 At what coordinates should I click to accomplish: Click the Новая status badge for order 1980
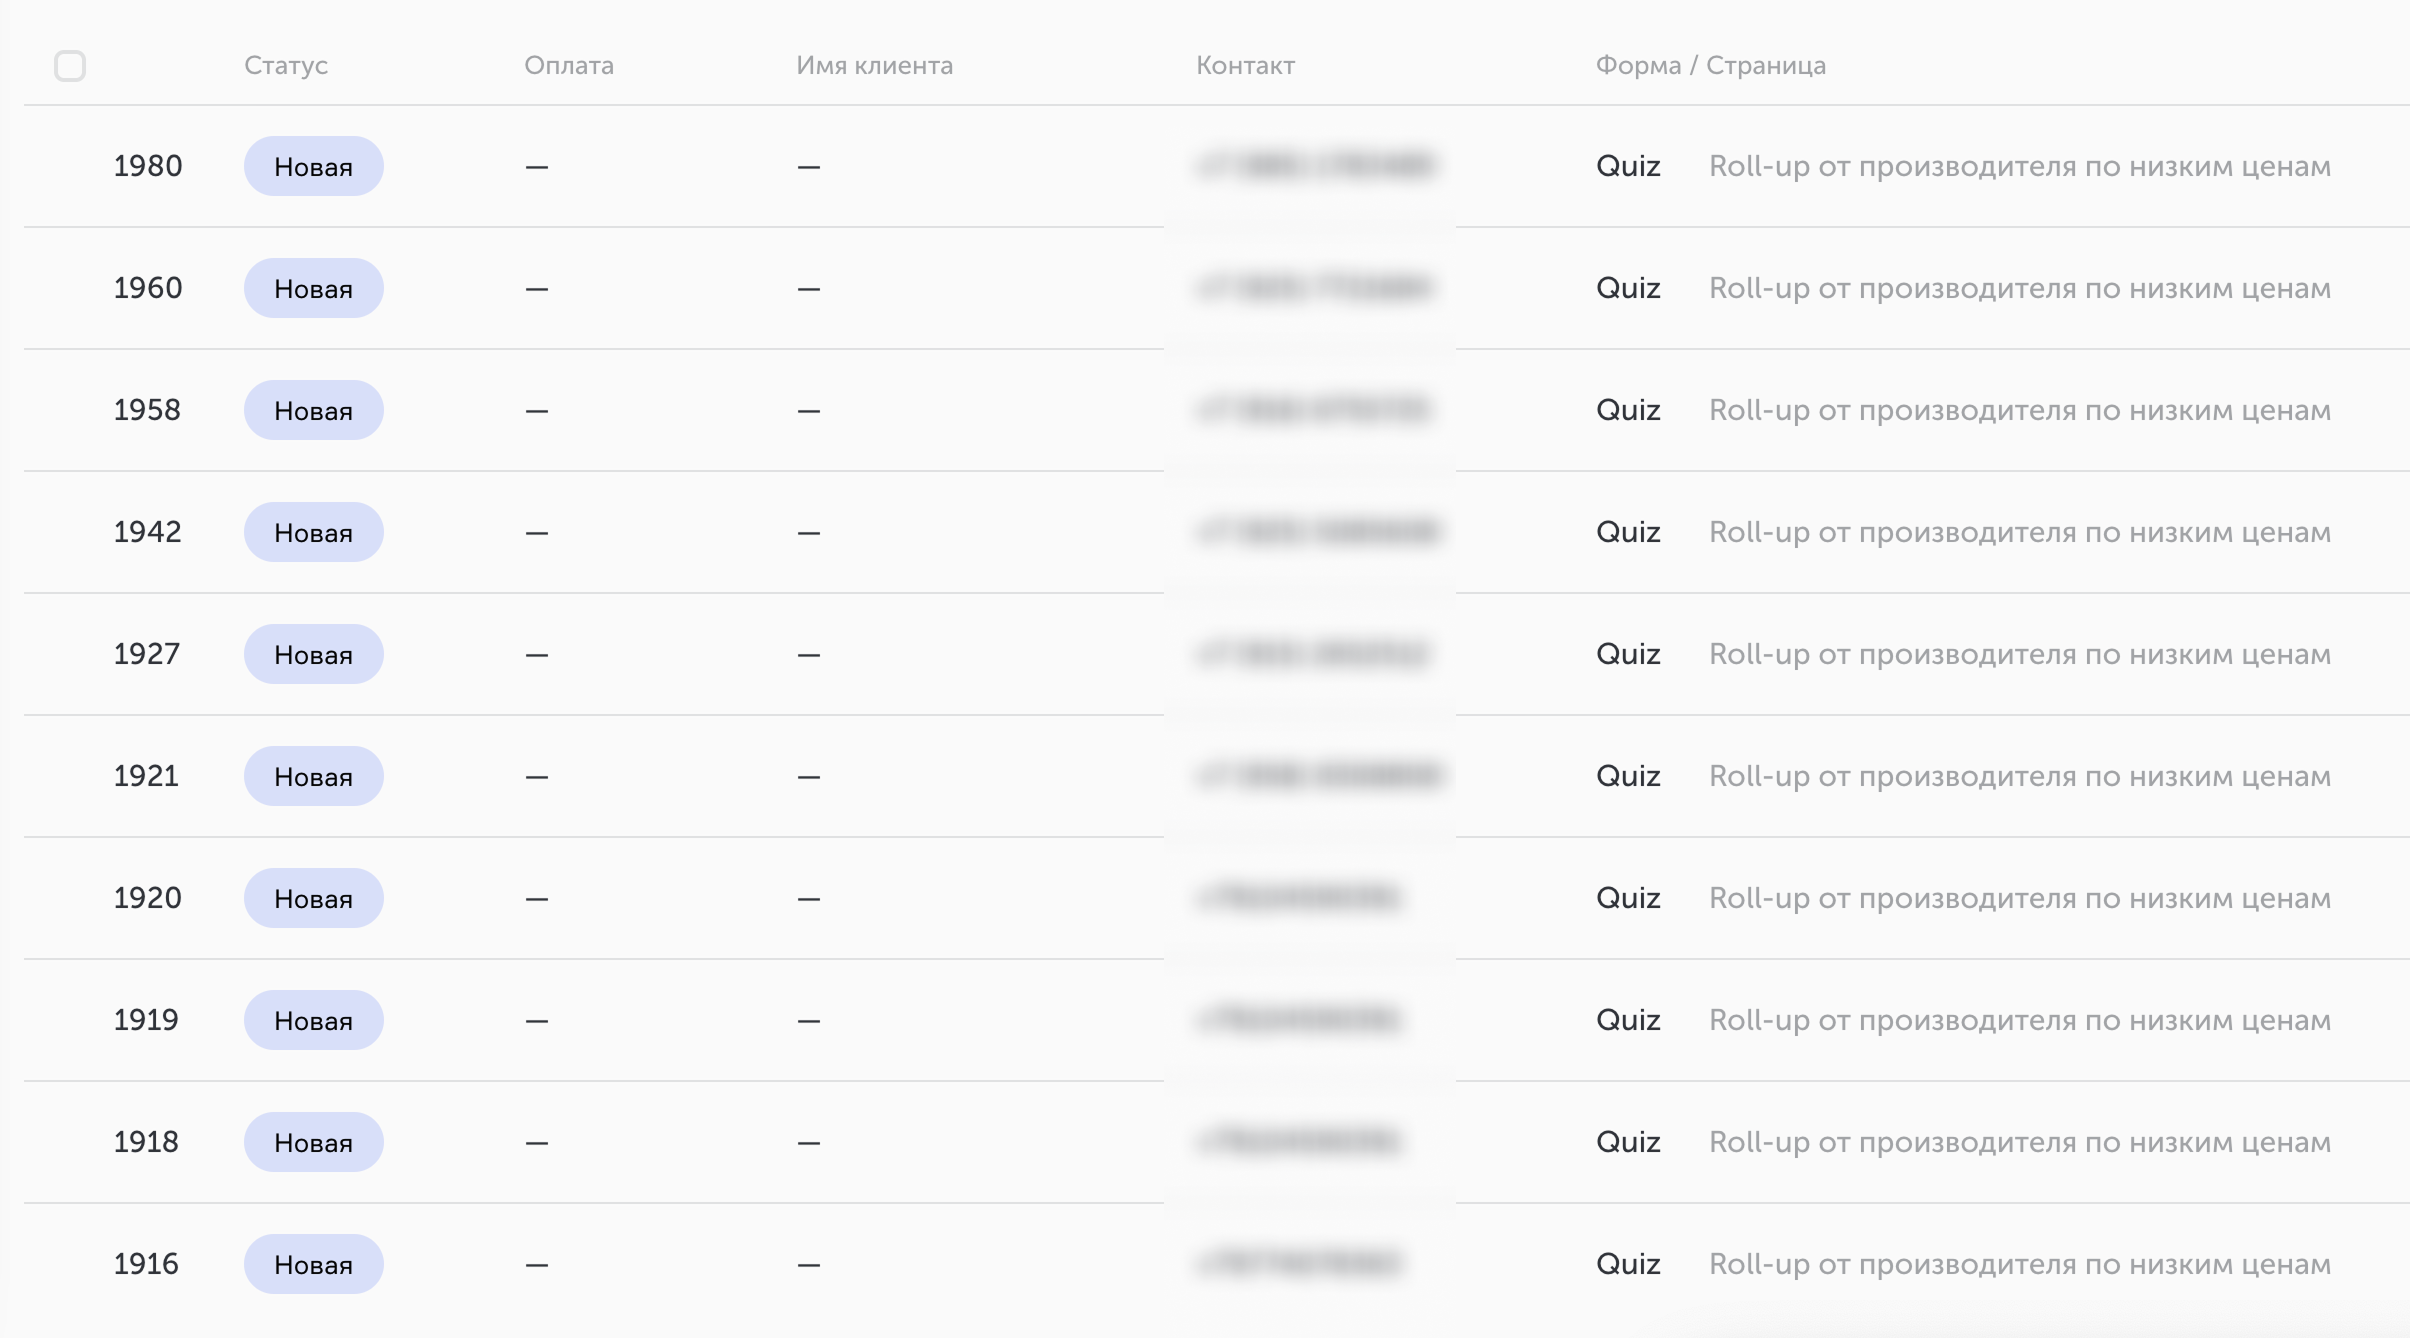[x=314, y=166]
